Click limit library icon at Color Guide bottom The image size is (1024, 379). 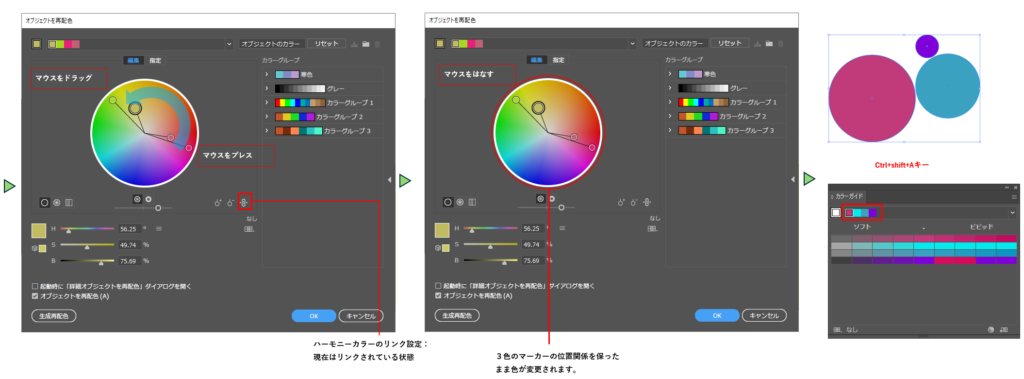point(838,330)
